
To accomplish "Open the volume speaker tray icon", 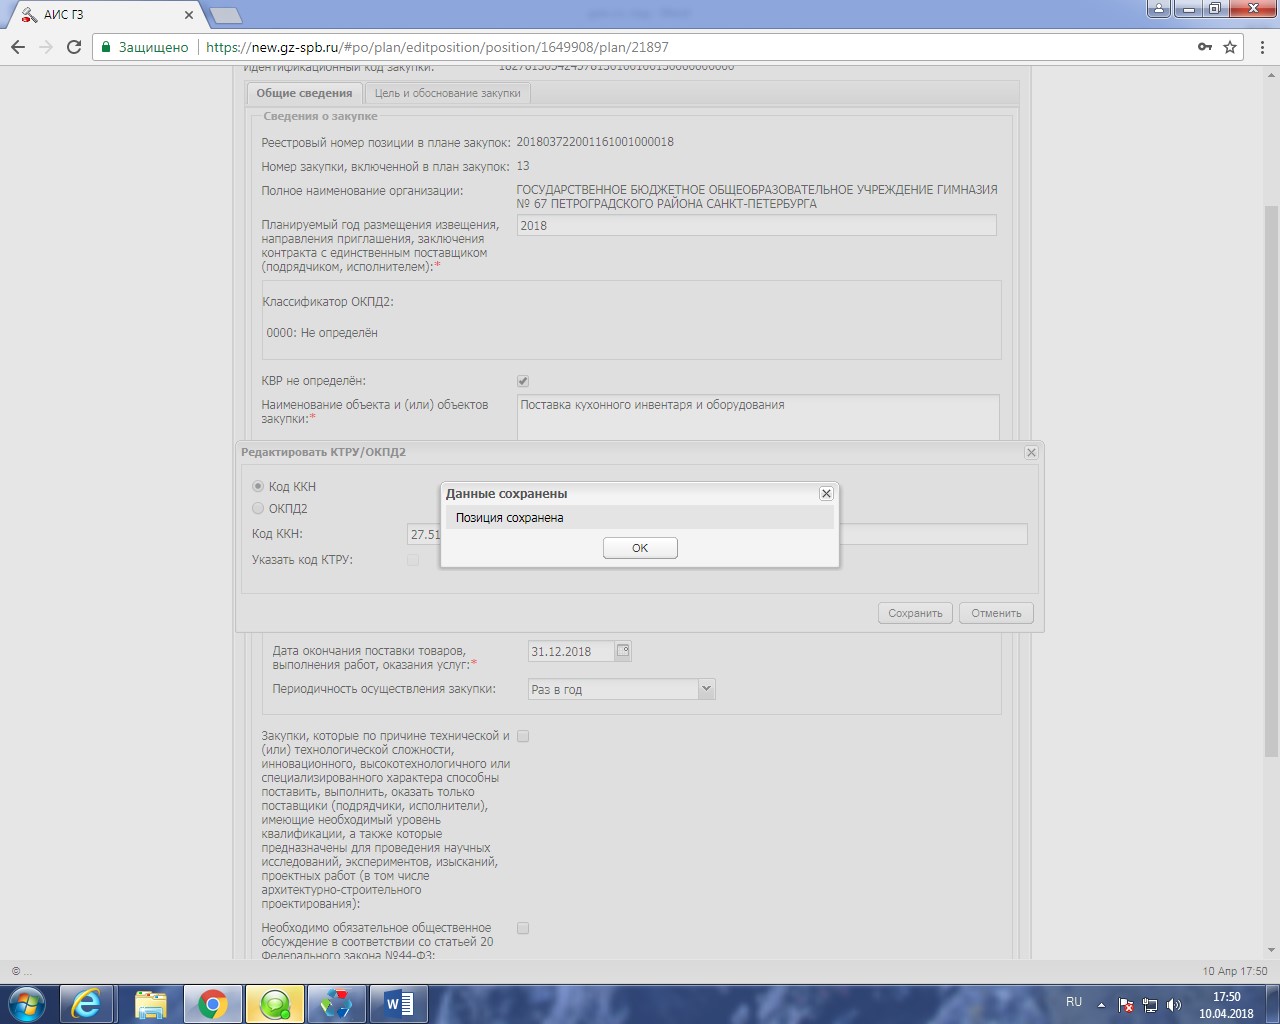I will [1174, 1005].
